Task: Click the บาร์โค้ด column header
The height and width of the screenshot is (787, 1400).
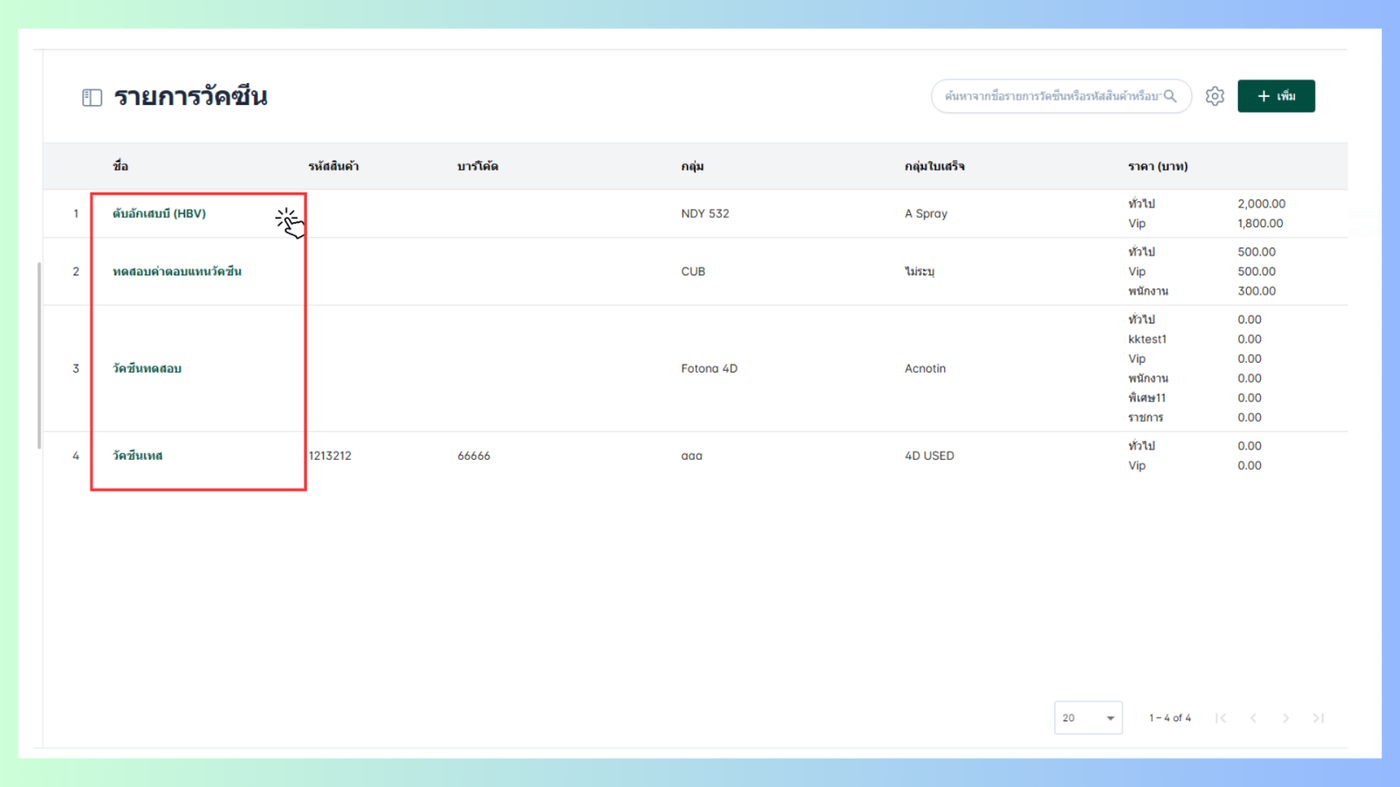Action: [x=477, y=166]
